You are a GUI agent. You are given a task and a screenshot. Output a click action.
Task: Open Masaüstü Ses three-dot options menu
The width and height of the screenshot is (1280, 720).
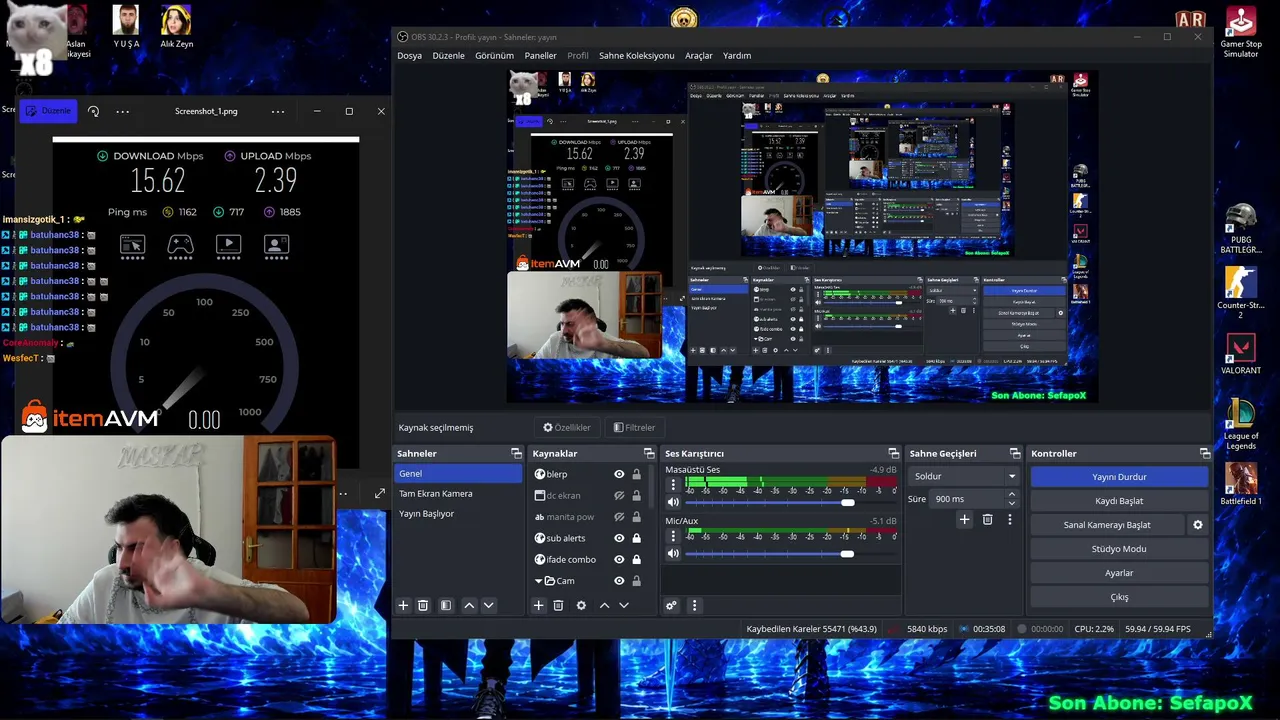pos(673,485)
